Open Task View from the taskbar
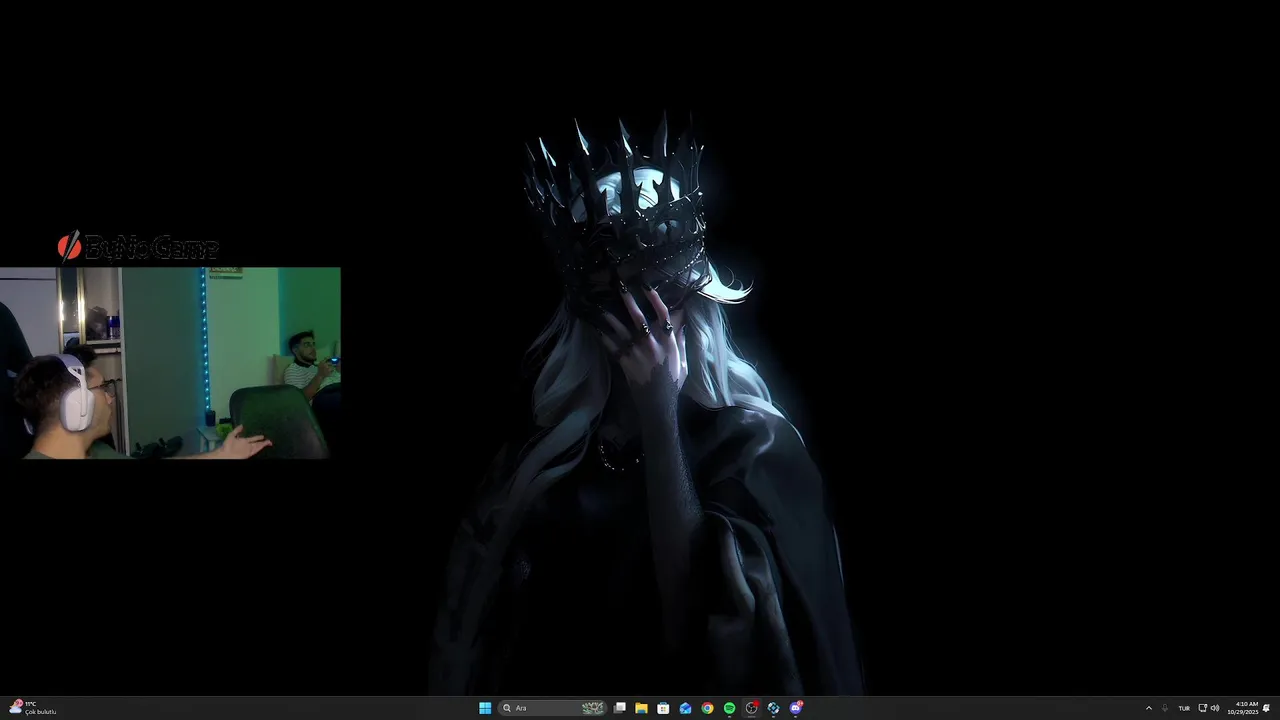The image size is (1280, 720). point(620,708)
